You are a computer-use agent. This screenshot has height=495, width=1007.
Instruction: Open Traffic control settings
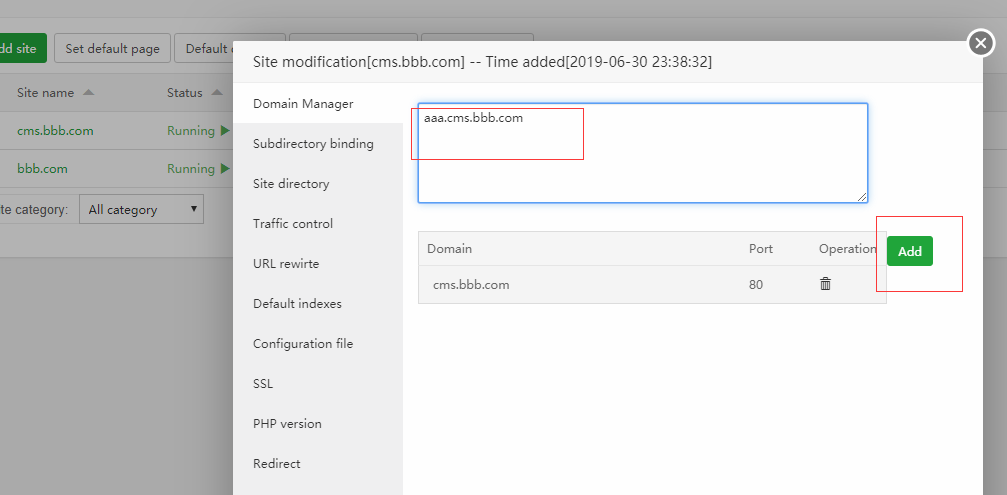point(293,224)
